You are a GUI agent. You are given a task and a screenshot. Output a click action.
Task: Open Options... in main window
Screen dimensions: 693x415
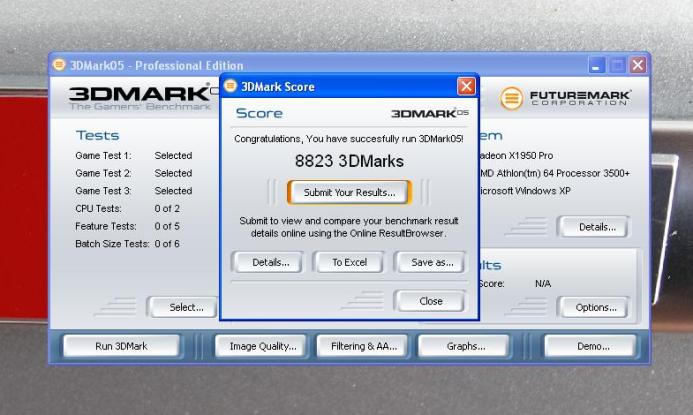[x=596, y=307]
